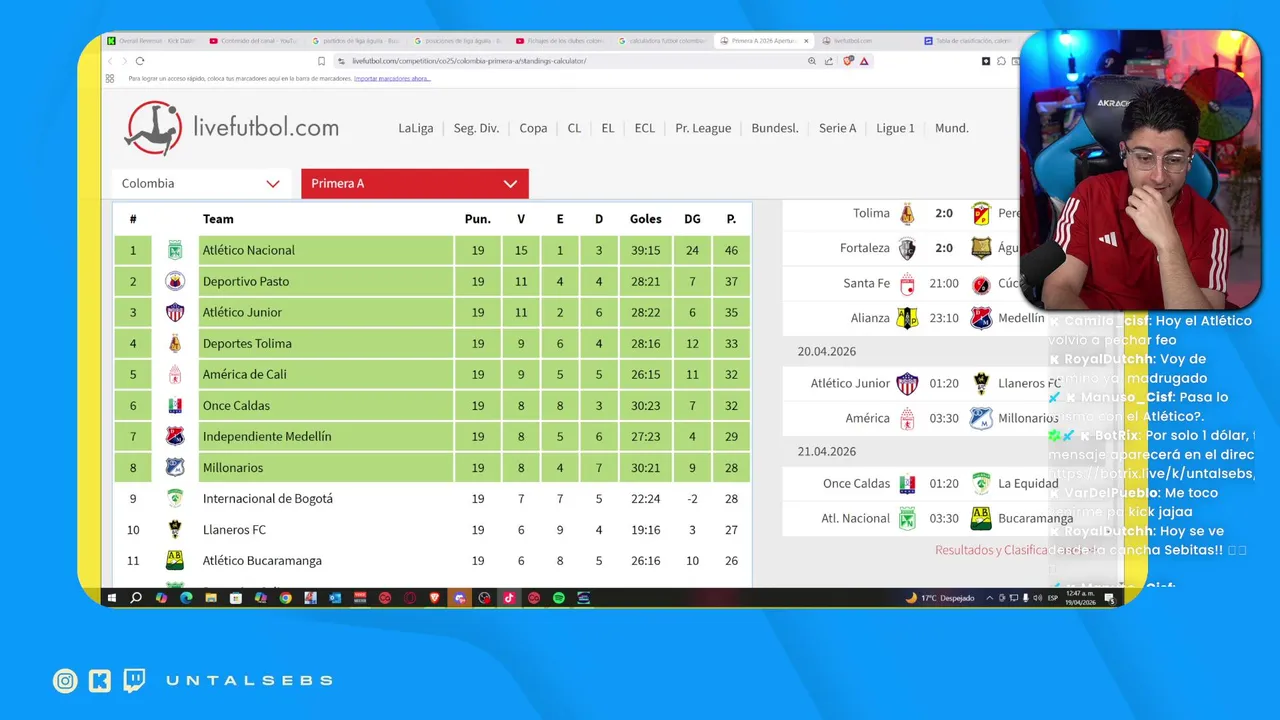
Task: Click the Internacional de Bogotá crest
Action: click(x=175, y=498)
